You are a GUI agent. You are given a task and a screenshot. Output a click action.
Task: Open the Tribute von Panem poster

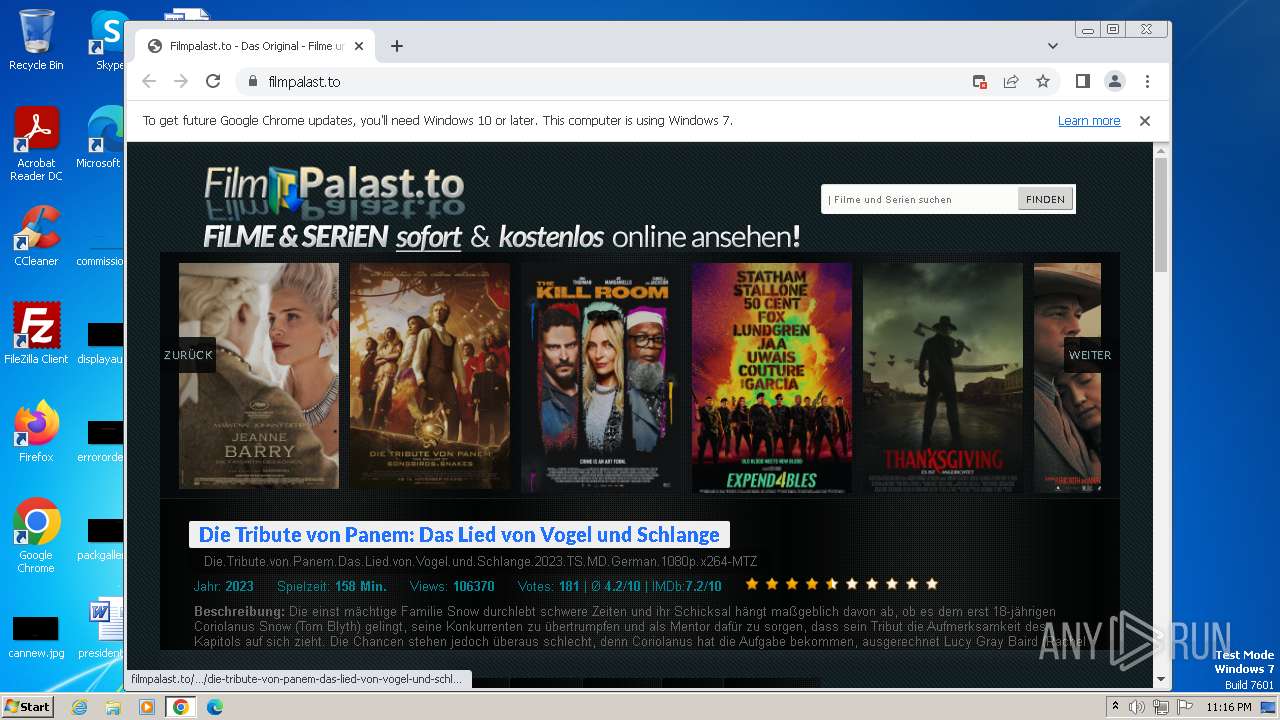coord(430,376)
